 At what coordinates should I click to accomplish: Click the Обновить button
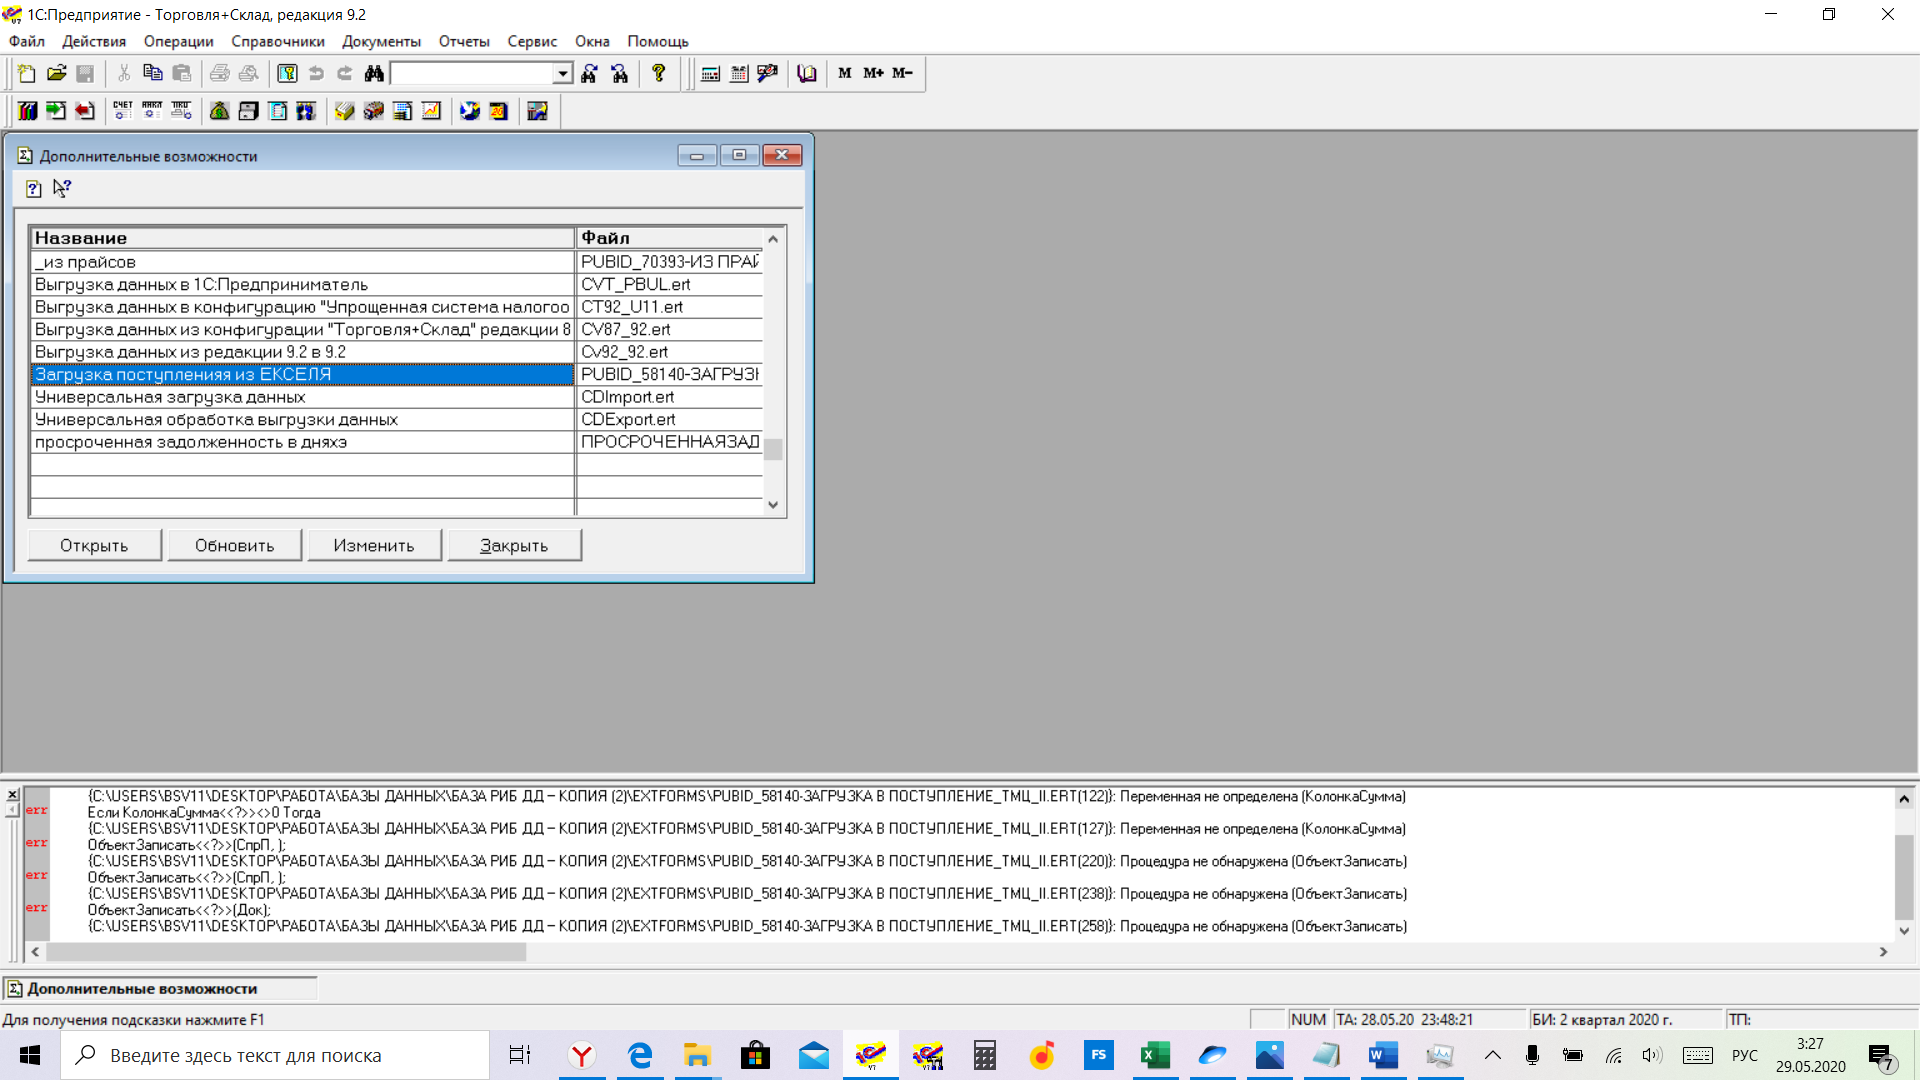tap(234, 545)
